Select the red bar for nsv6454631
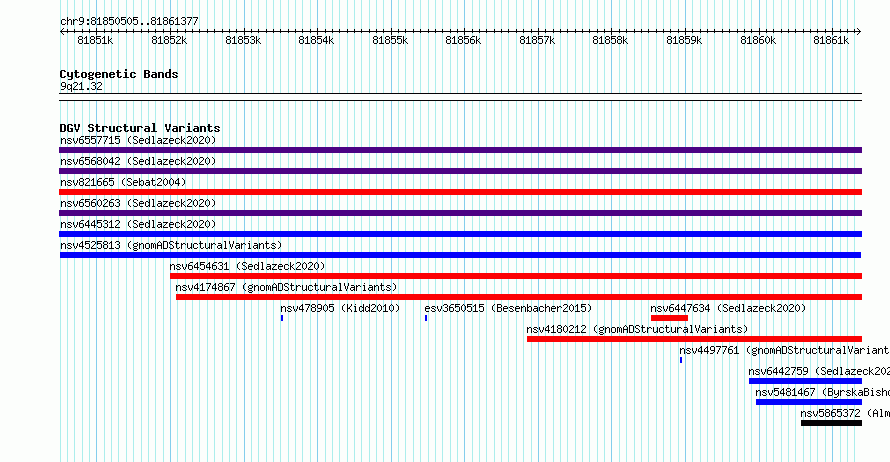 516,276
